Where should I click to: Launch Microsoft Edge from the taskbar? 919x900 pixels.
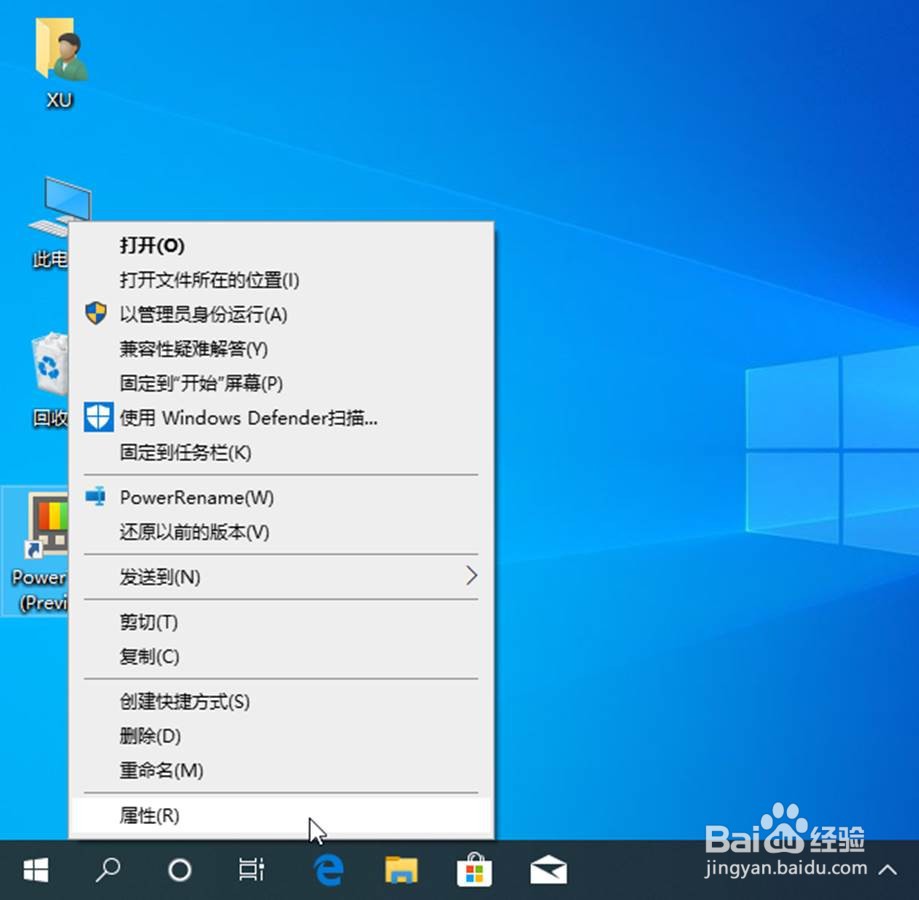tap(326, 871)
